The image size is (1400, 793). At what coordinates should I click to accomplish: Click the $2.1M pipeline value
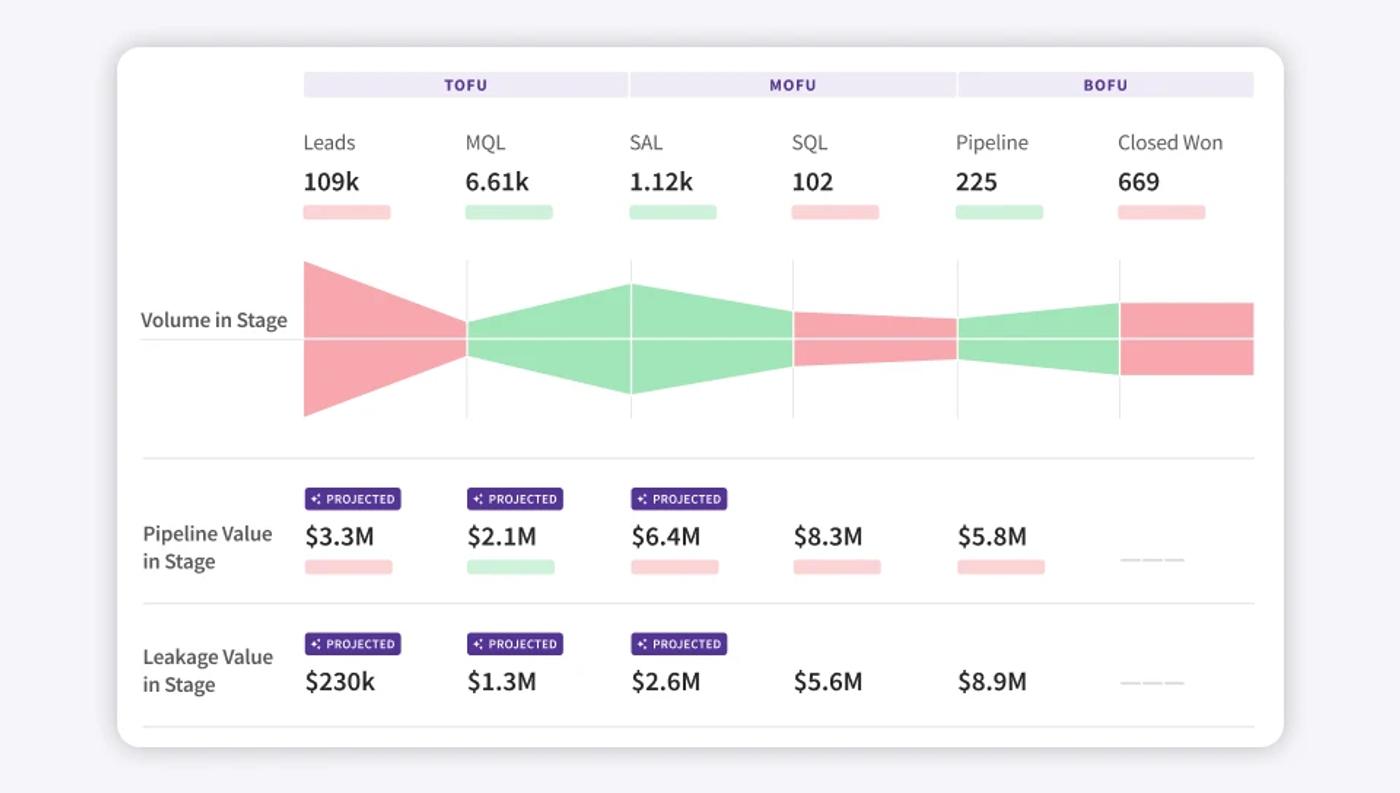point(502,537)
